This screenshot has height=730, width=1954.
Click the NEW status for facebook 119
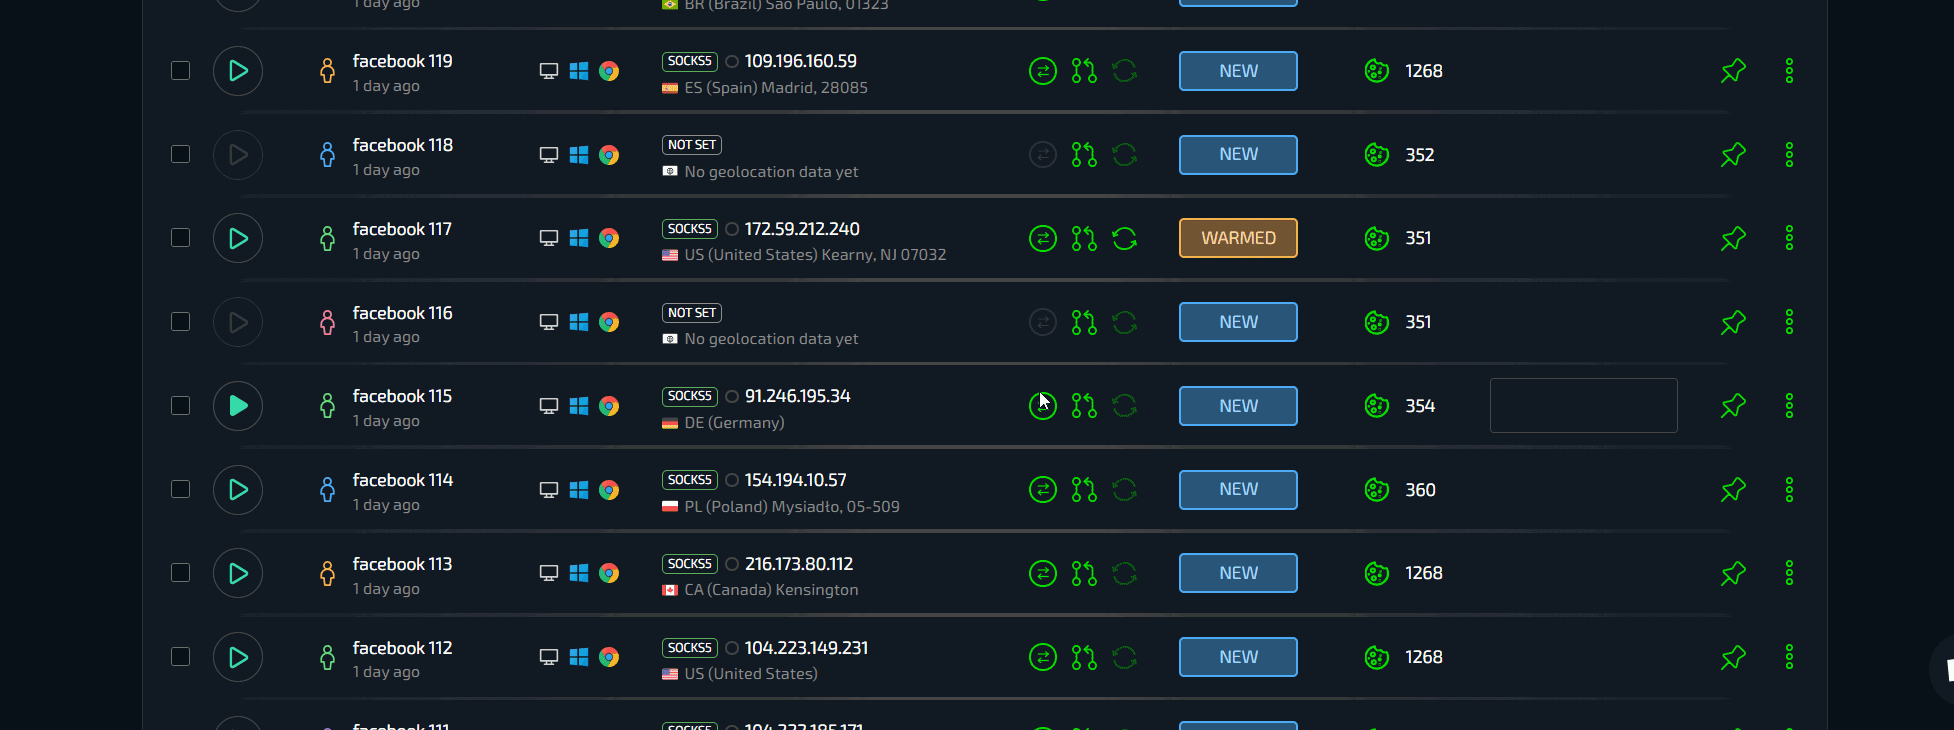click(x=1238, y=71)
